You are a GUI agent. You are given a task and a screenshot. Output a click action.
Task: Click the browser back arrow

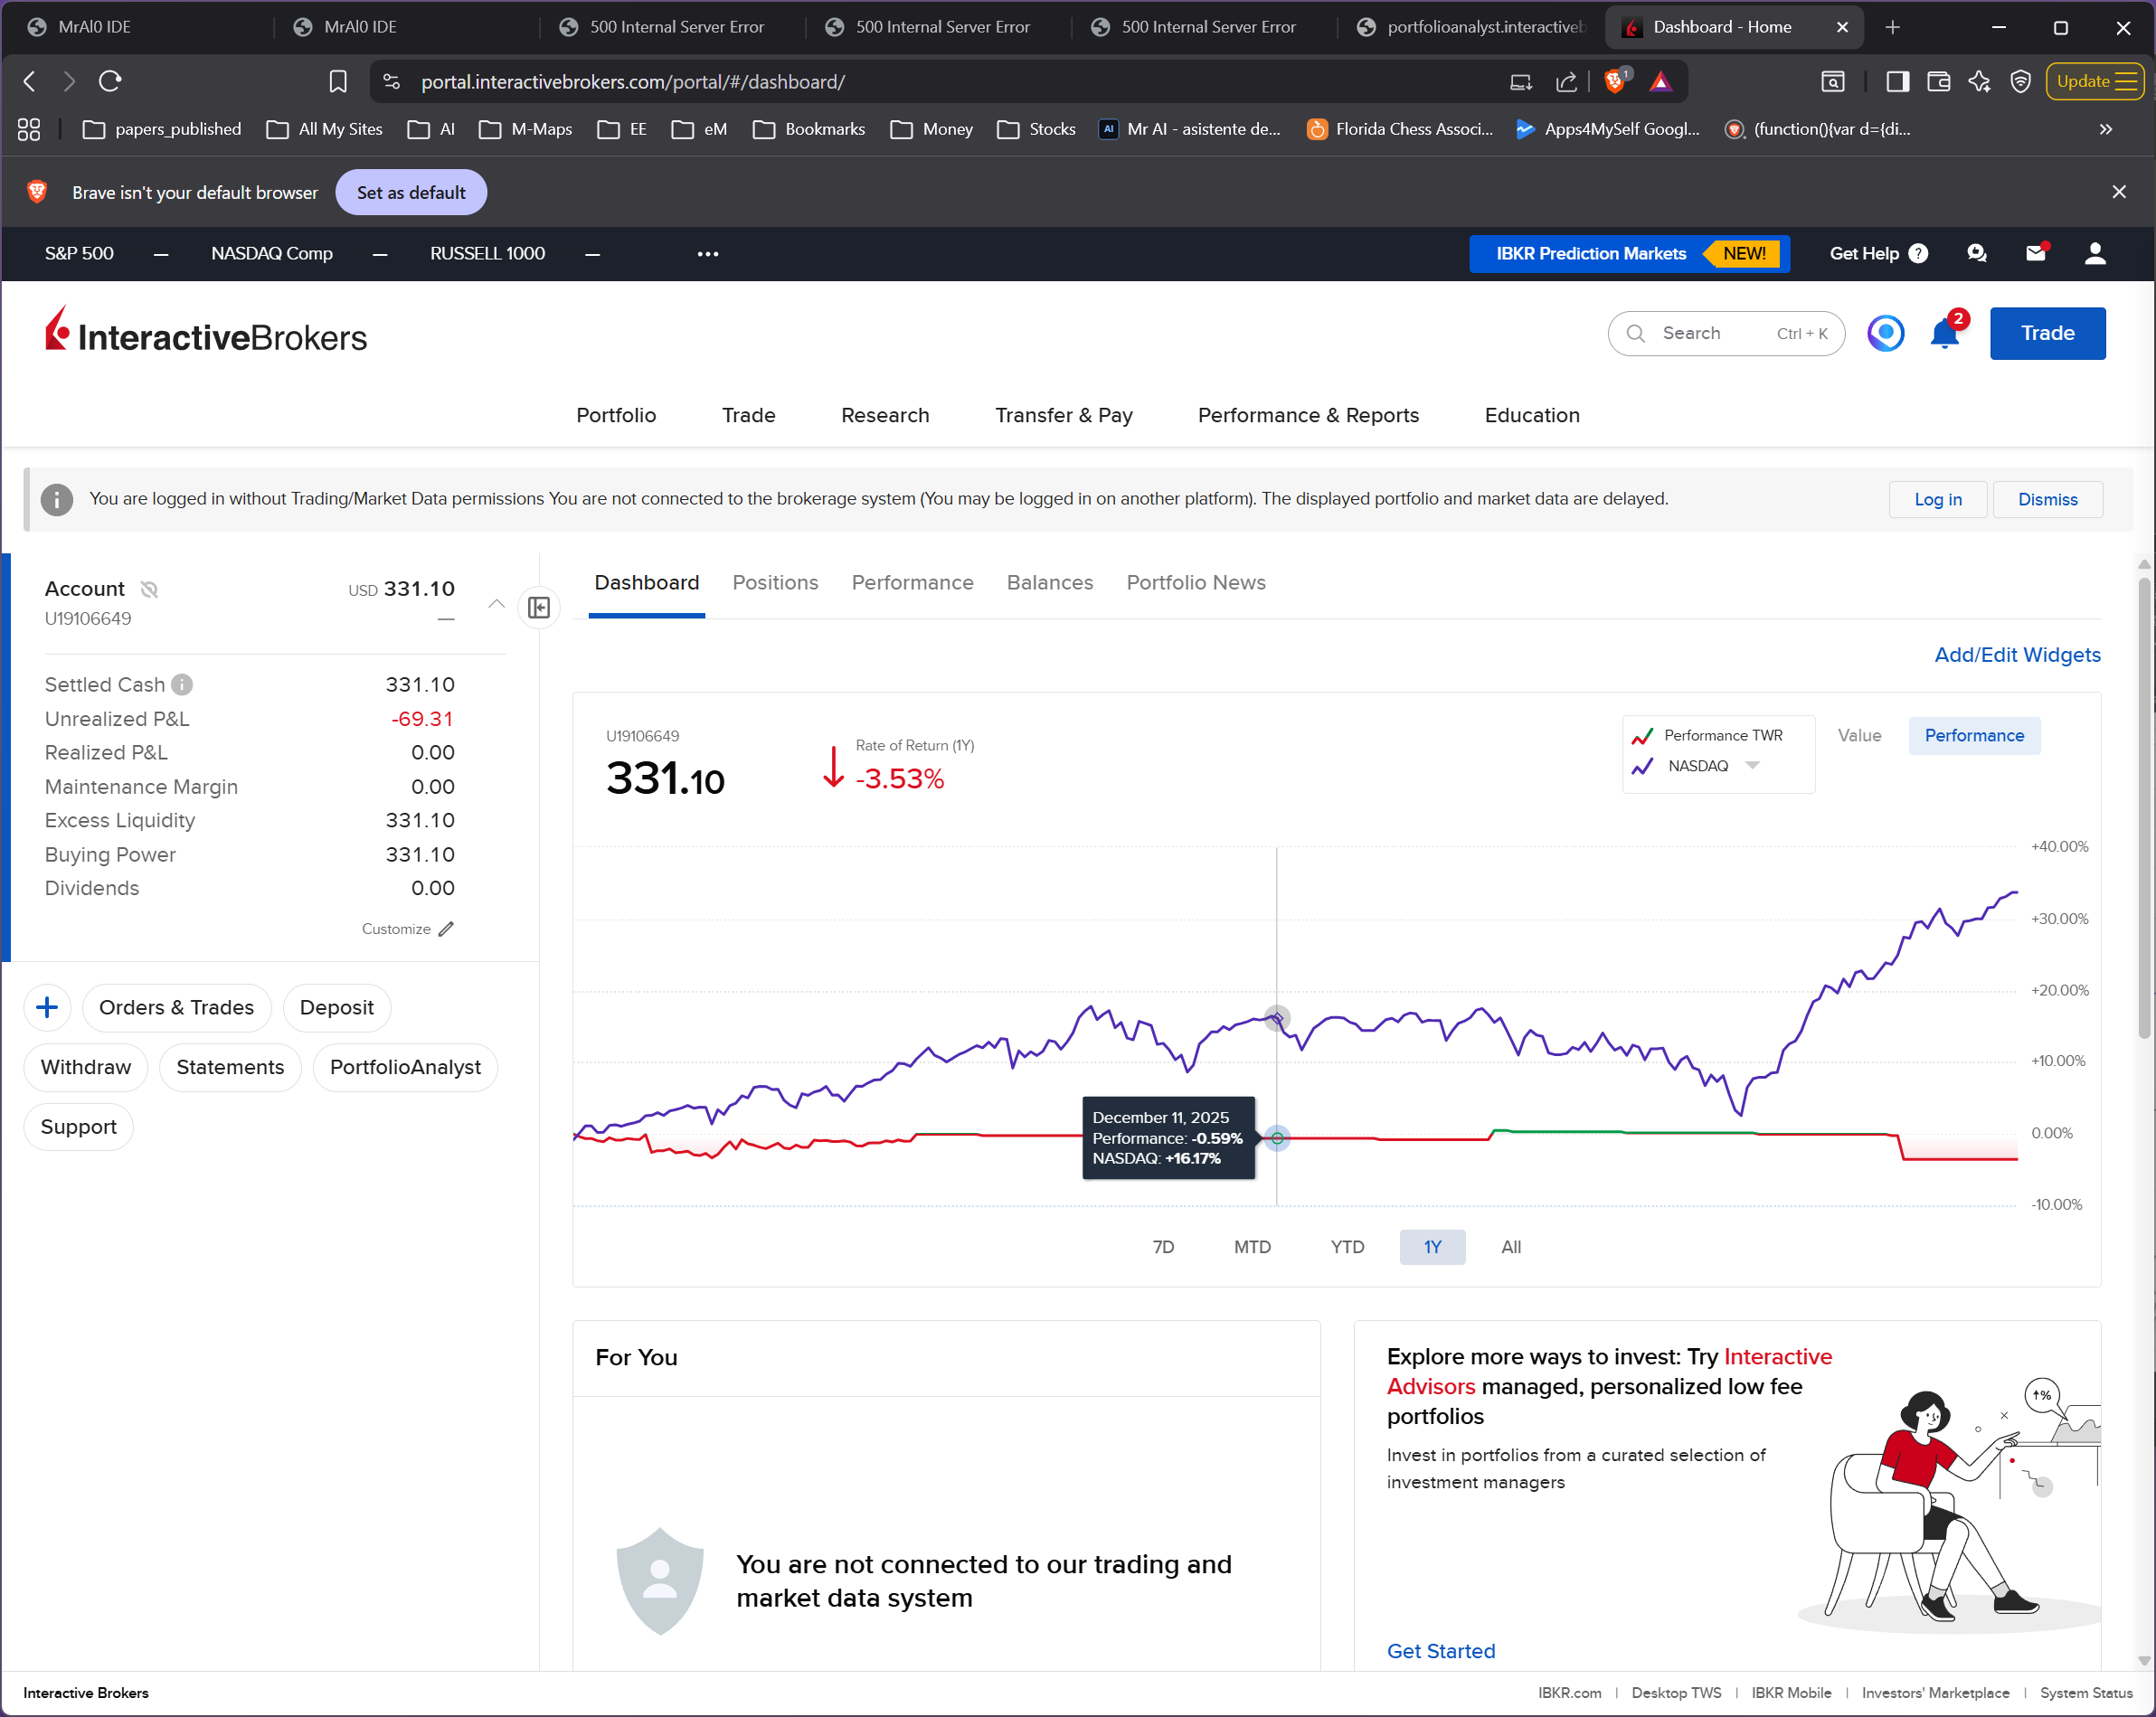pyautogui.click(x=30, y=81)
